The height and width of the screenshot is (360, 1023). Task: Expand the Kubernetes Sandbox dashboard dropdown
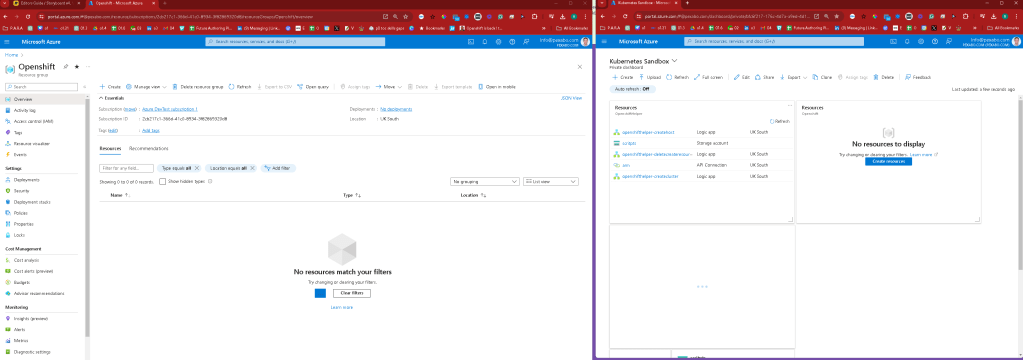tap(675, 61)
